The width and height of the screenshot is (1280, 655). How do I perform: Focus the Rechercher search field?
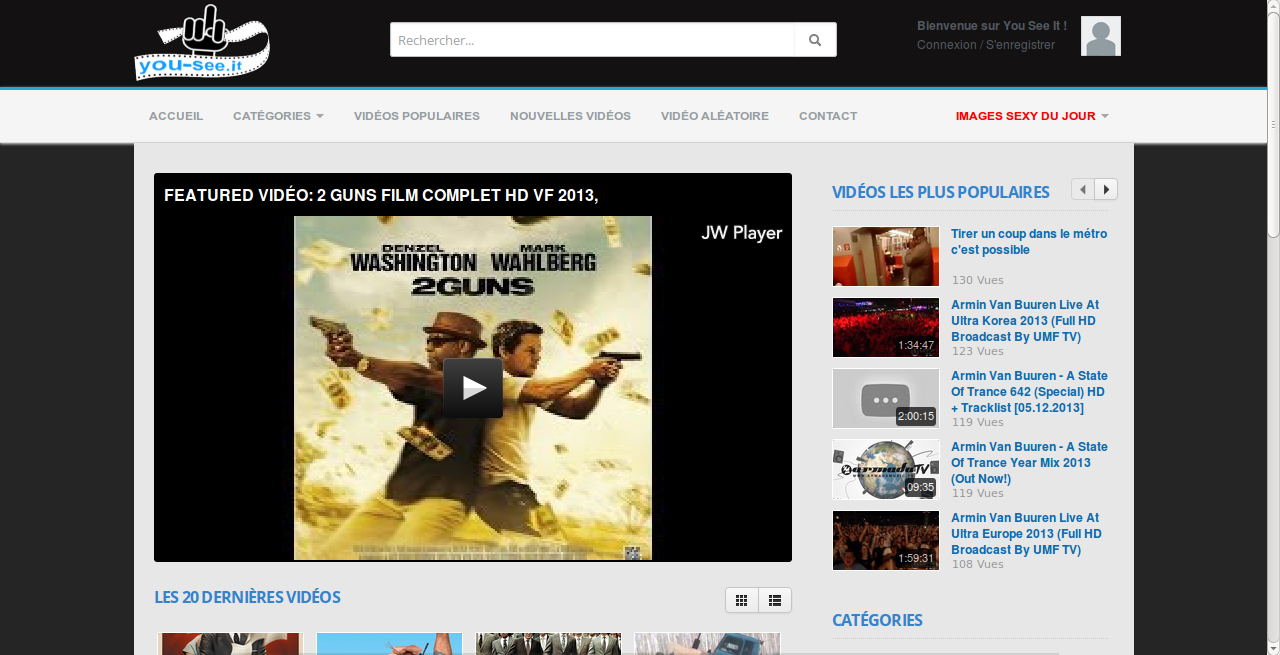(x=592, y=40)
